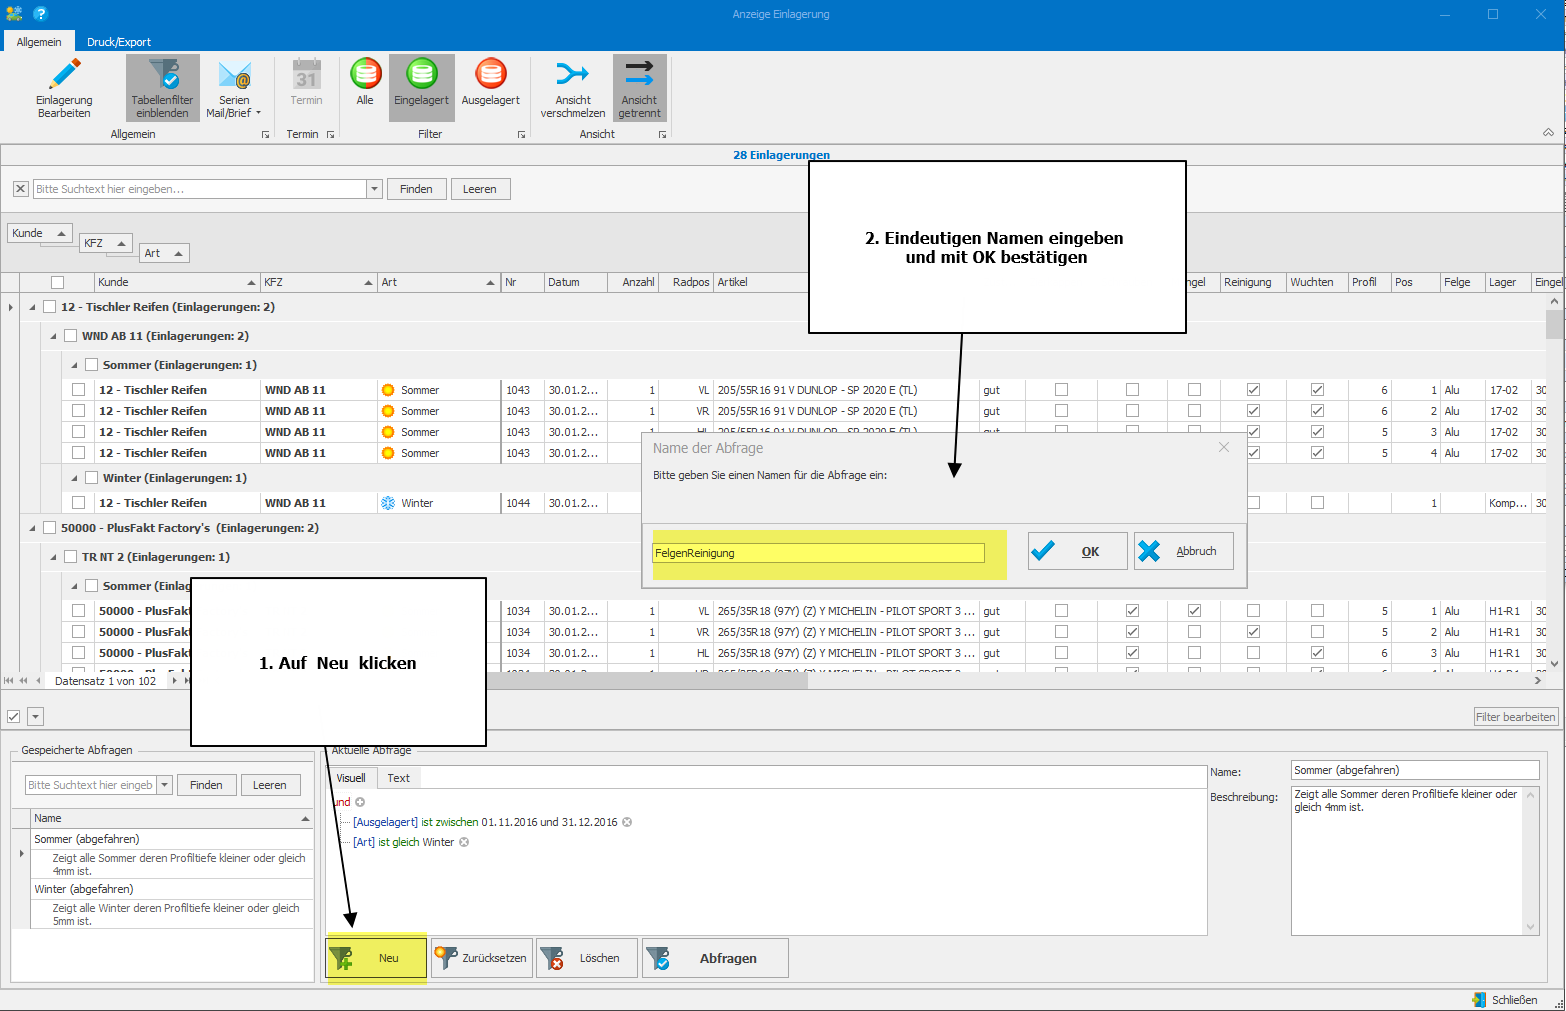Click Zurücksetzen button
The image size is (1566, 1011).
point(481,958)
